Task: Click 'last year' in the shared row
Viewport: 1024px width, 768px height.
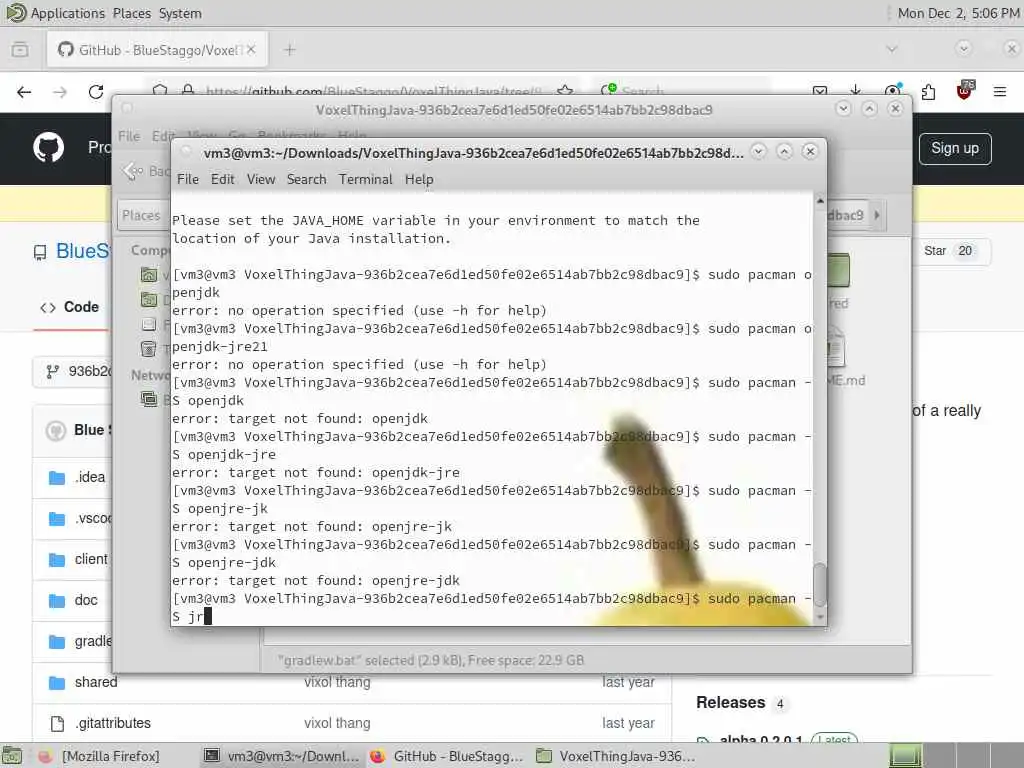Action: click(x=628, y=682)
